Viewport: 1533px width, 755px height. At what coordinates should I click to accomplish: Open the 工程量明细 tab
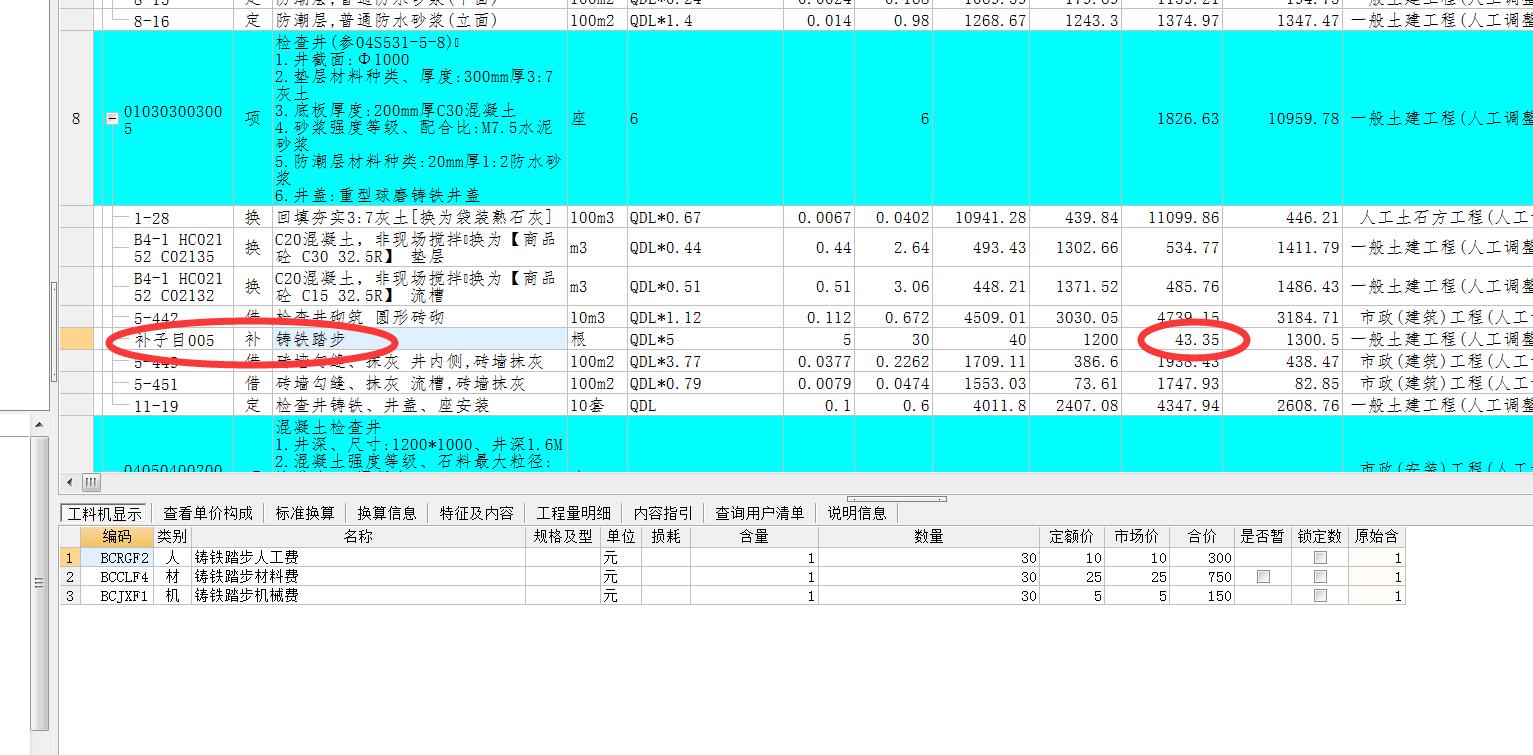pos(573,513)
